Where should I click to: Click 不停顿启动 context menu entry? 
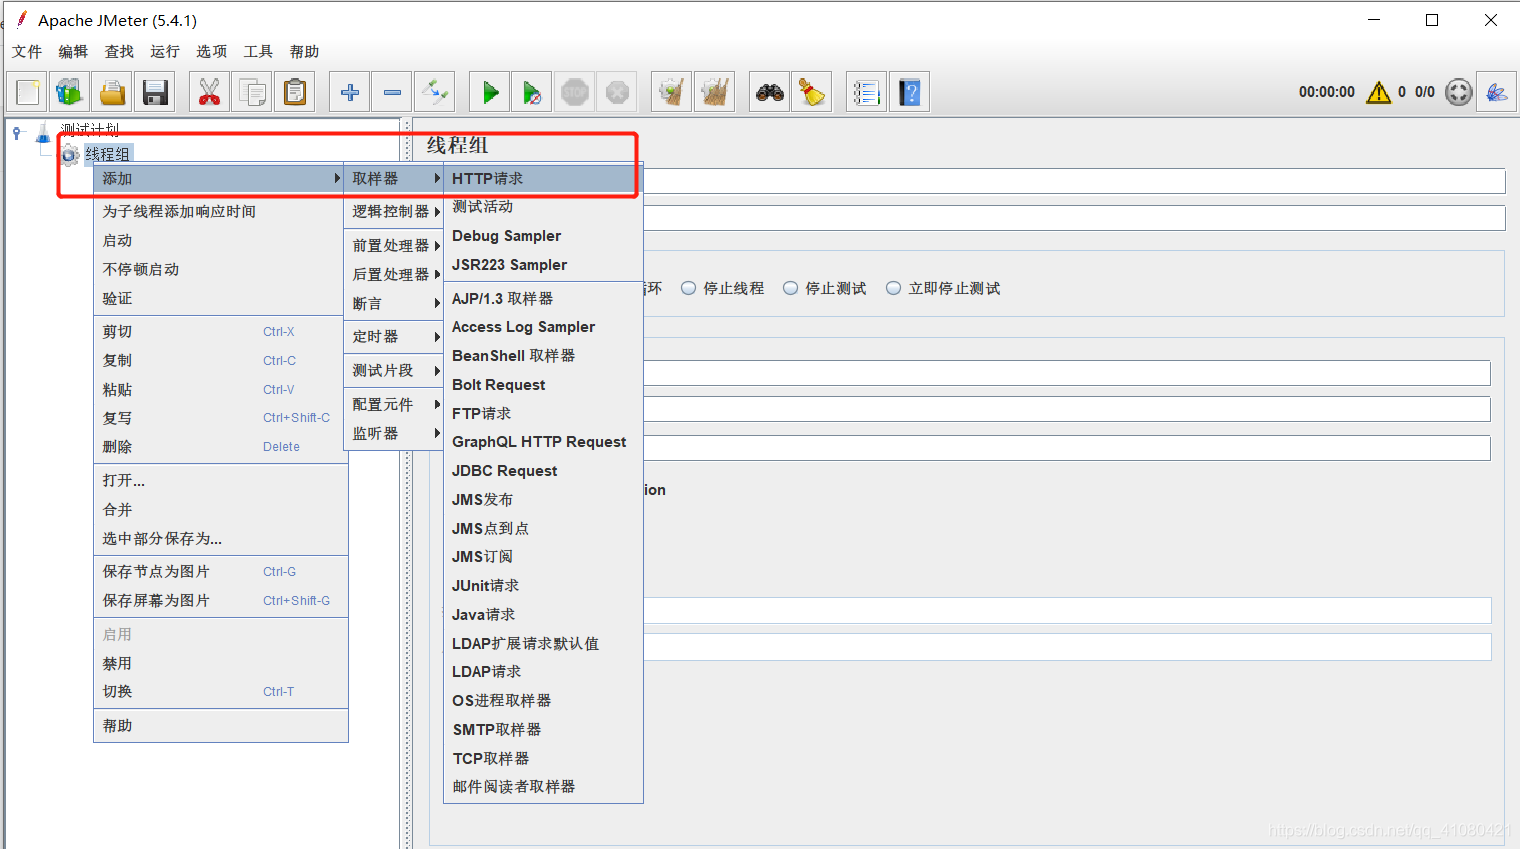[220, 269]
